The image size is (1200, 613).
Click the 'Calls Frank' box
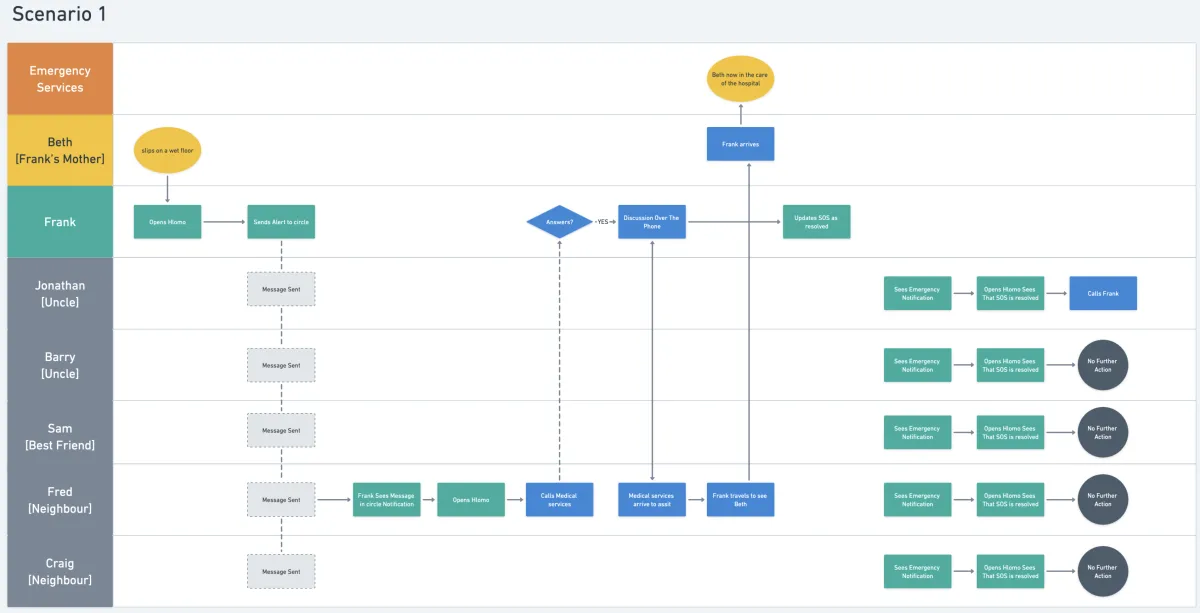click(x=1103, y=294)
